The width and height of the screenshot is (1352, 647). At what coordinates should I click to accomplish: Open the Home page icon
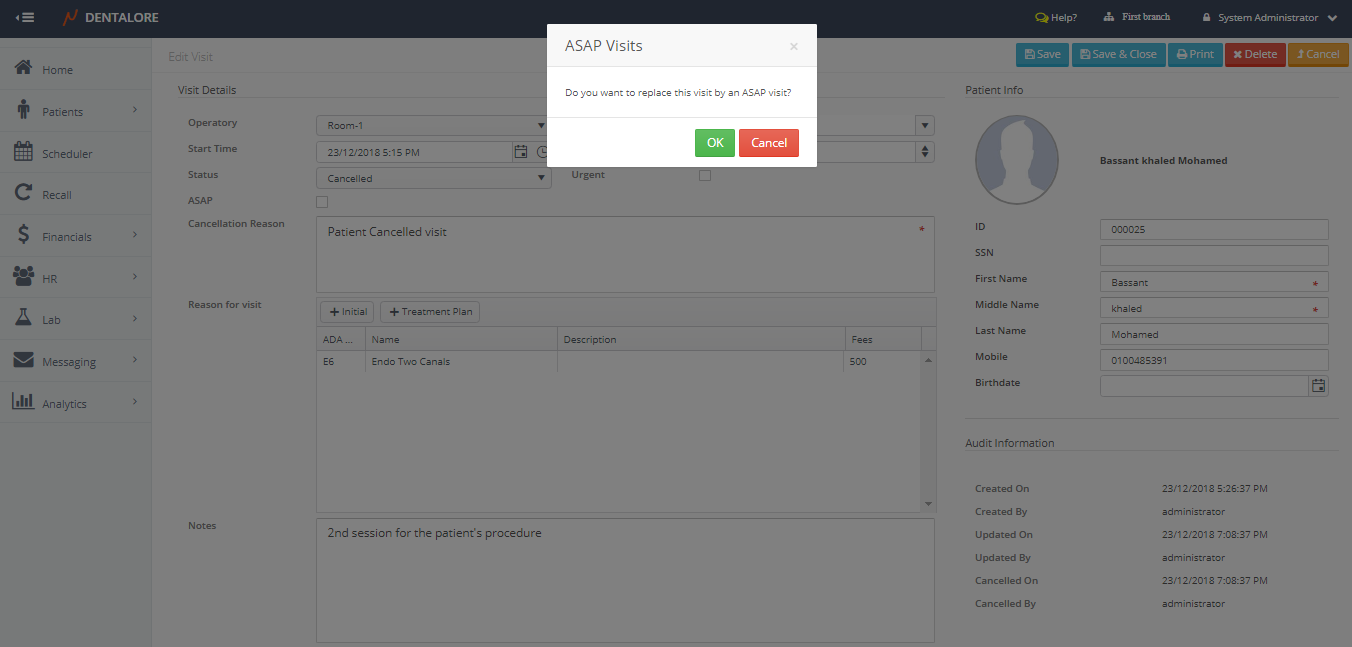(x=24, y=68)
